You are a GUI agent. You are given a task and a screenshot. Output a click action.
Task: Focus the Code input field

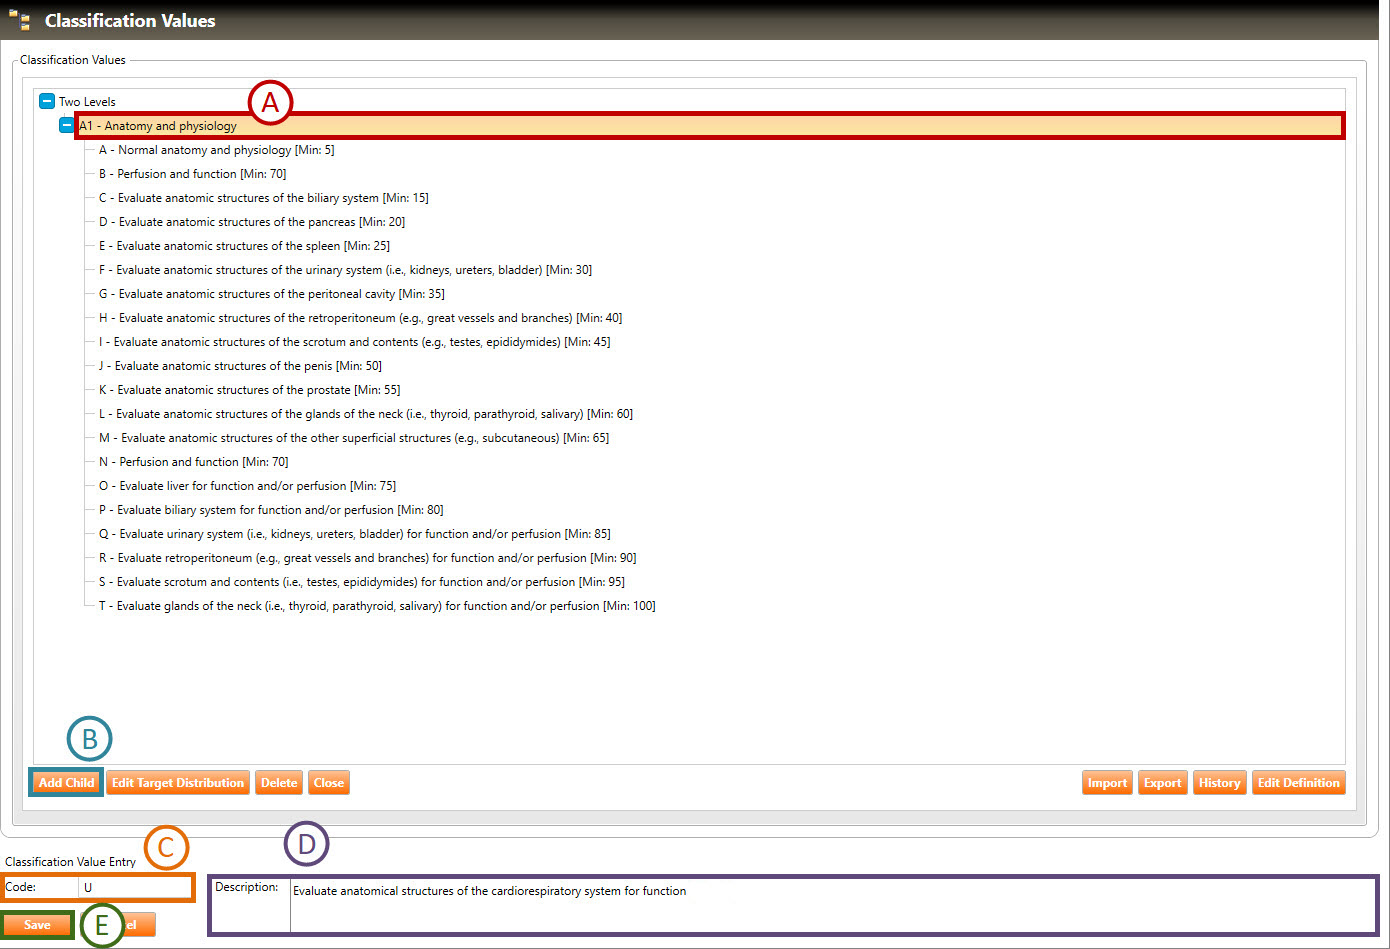point(135,887)
